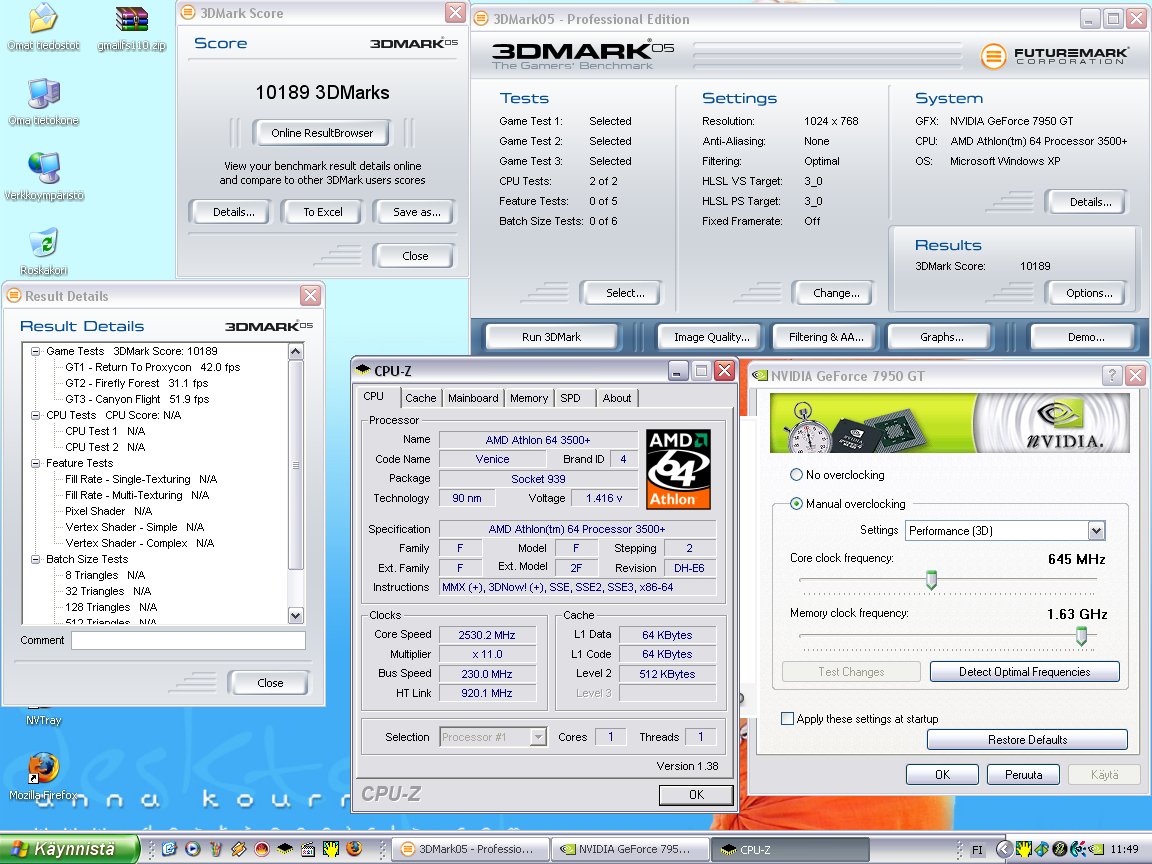Select GT1 - Return To Proxycon row
1152x864 pixels.
tap(153, 367)
